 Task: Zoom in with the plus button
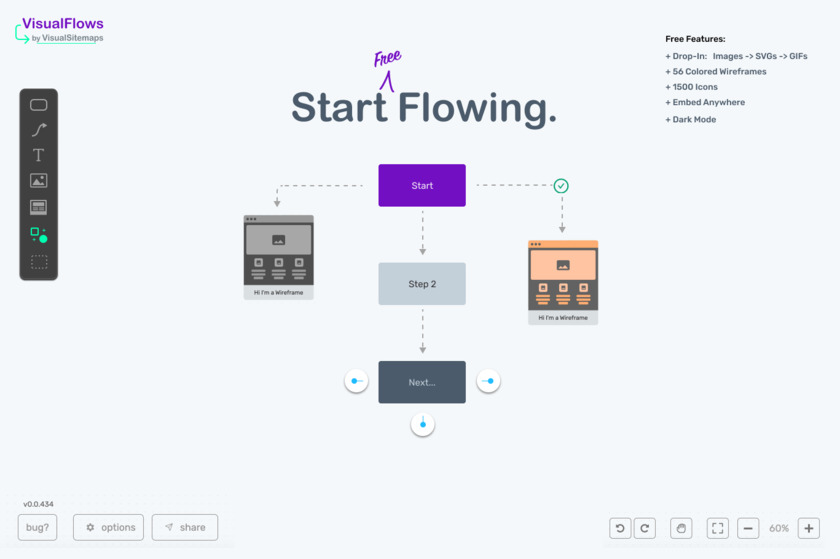point(809,528)
